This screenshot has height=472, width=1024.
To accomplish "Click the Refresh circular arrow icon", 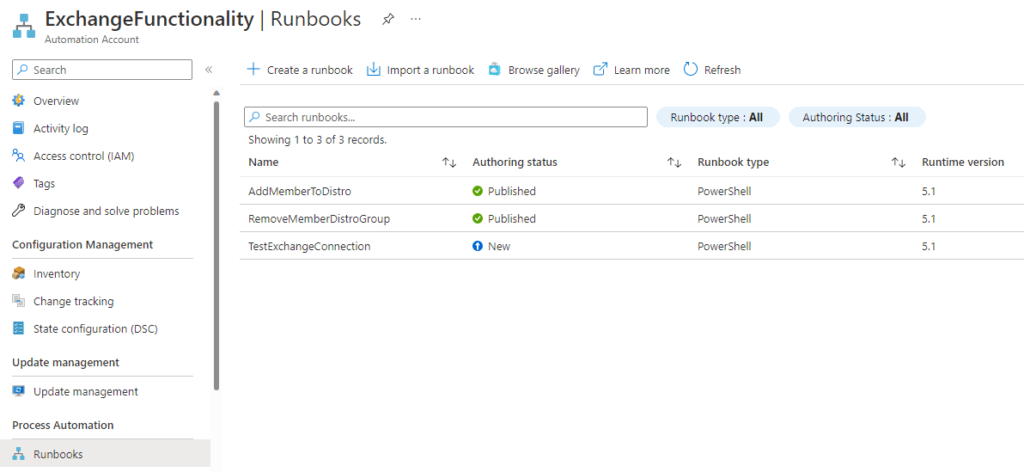I will pyautogui.click(x=690, y=69).
